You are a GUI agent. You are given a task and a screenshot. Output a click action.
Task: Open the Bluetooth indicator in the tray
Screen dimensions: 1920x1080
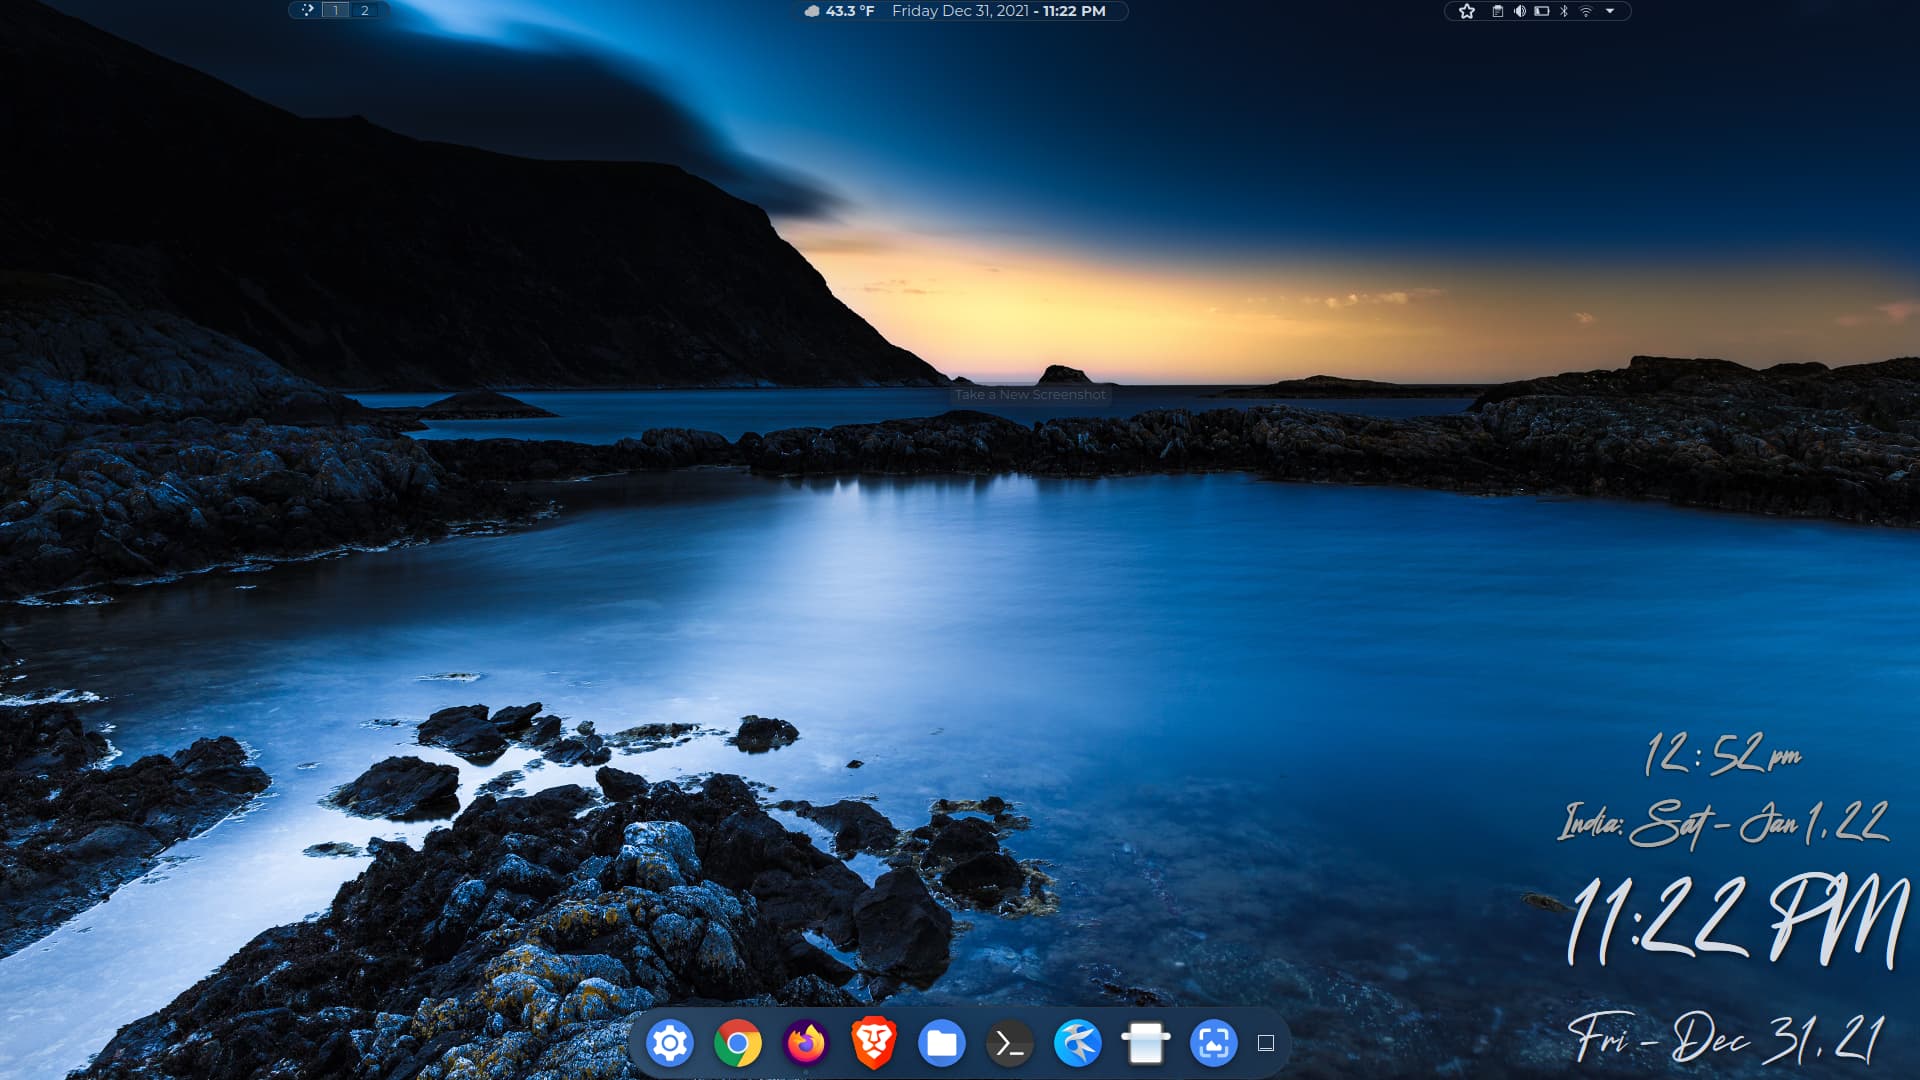pos(1564,11)
